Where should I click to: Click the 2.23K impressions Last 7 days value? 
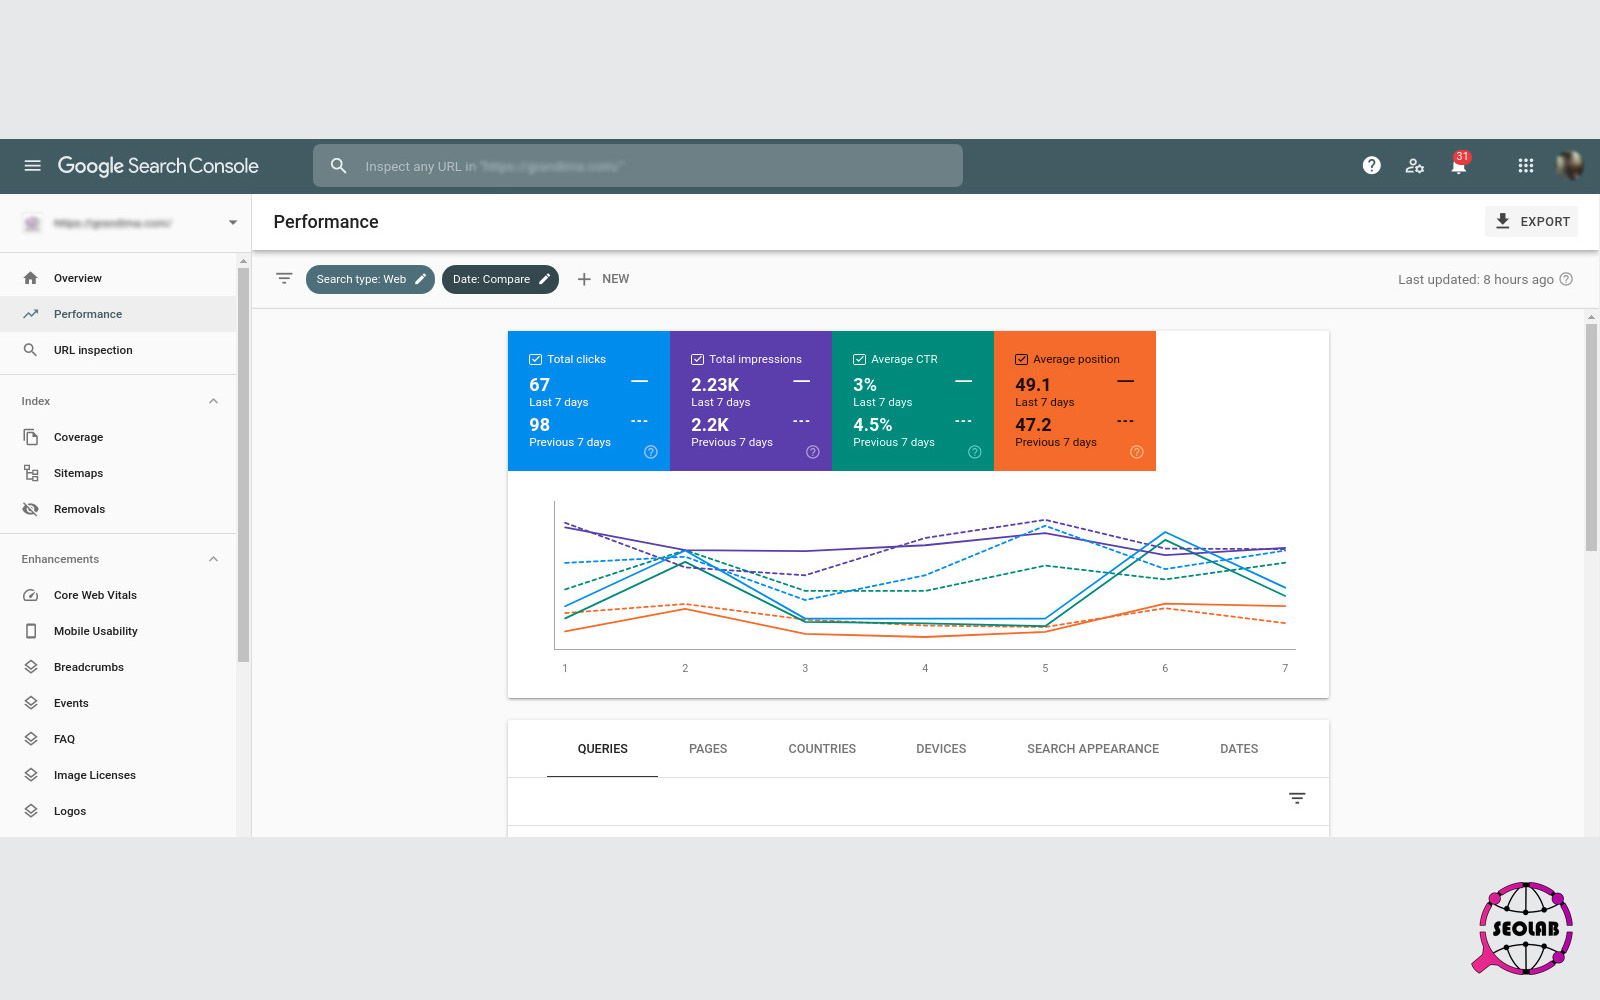coord(715,385)
